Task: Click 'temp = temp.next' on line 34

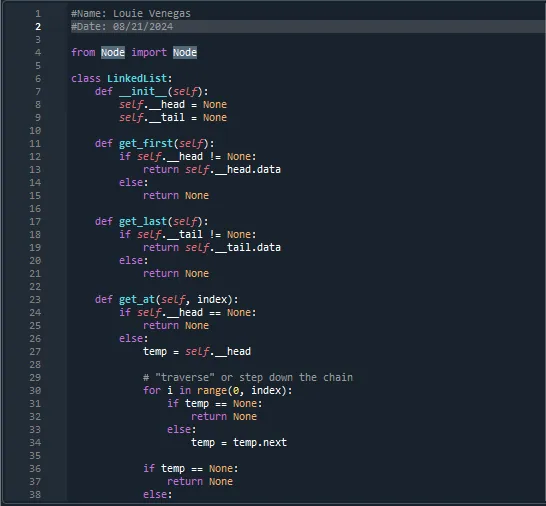Action: [239, 443]
